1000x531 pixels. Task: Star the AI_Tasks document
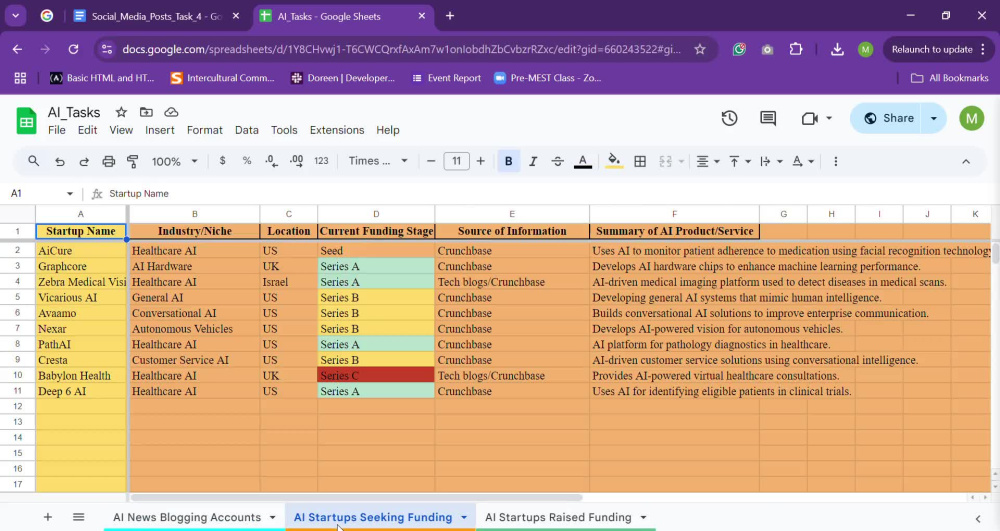121,112
